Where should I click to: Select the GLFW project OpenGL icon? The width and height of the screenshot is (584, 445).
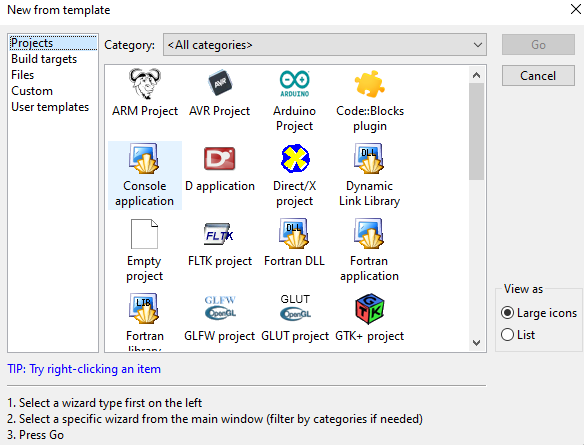point(220,308)
